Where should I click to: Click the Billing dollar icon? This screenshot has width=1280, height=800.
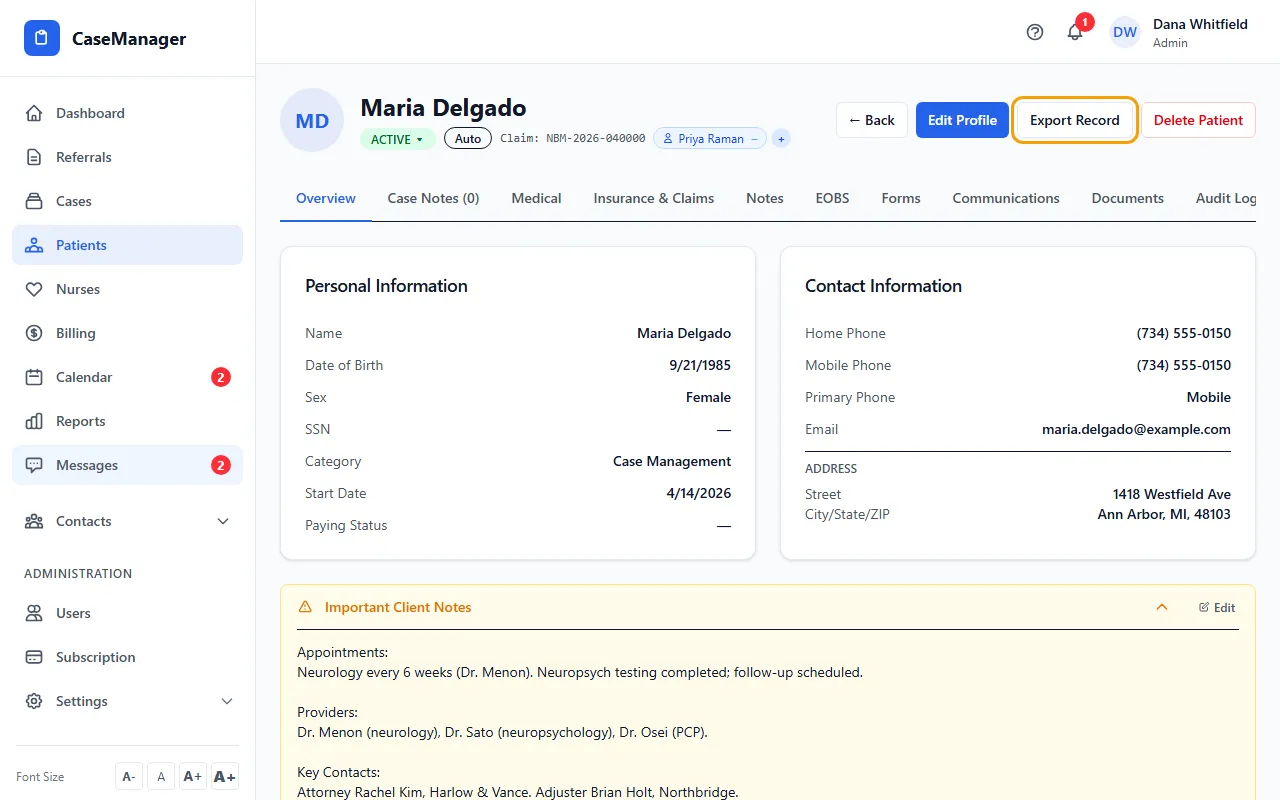click(34, 333)
